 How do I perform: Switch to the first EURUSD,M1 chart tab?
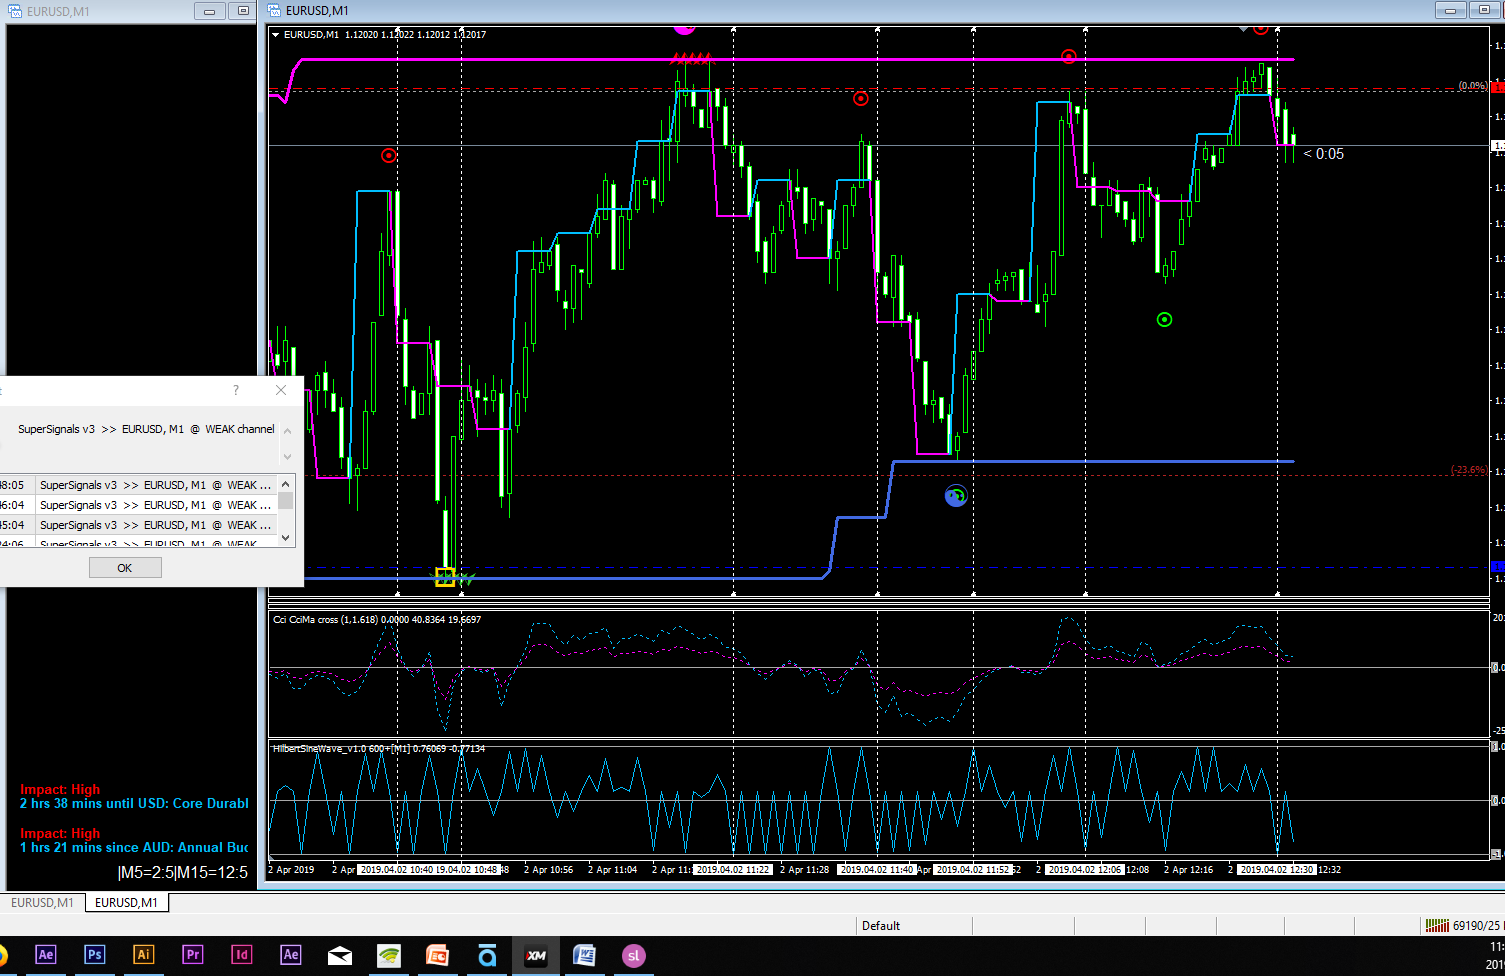42,902
